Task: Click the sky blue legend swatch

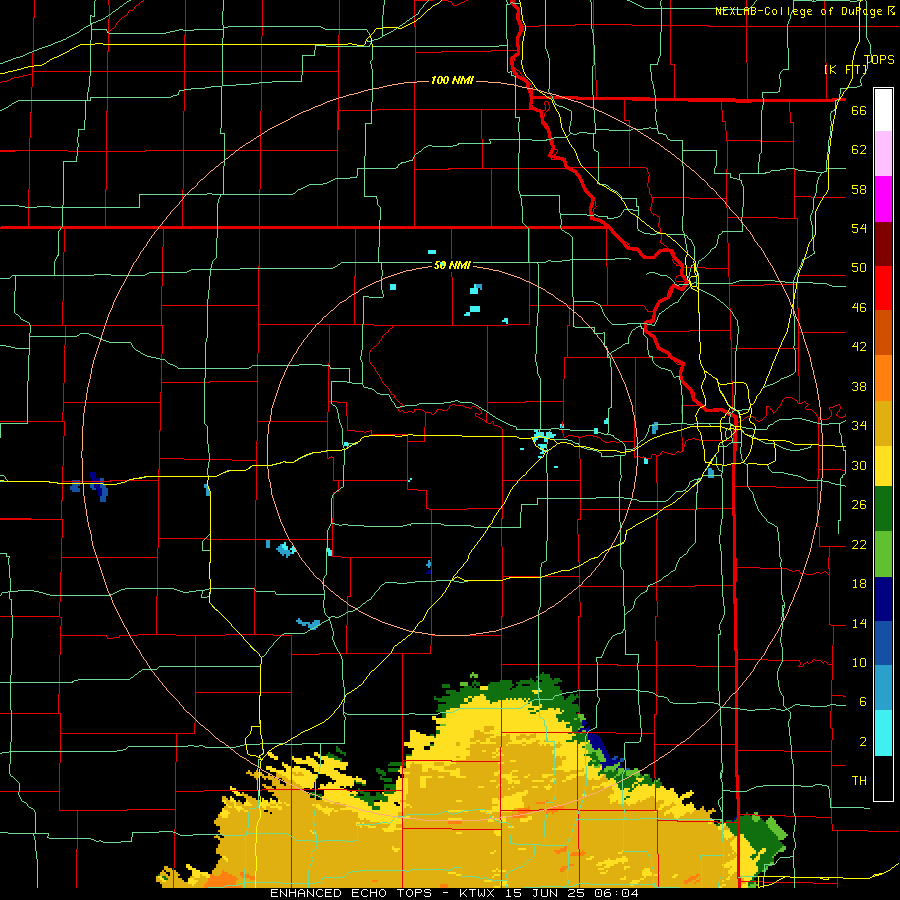Action: point(883,688)
